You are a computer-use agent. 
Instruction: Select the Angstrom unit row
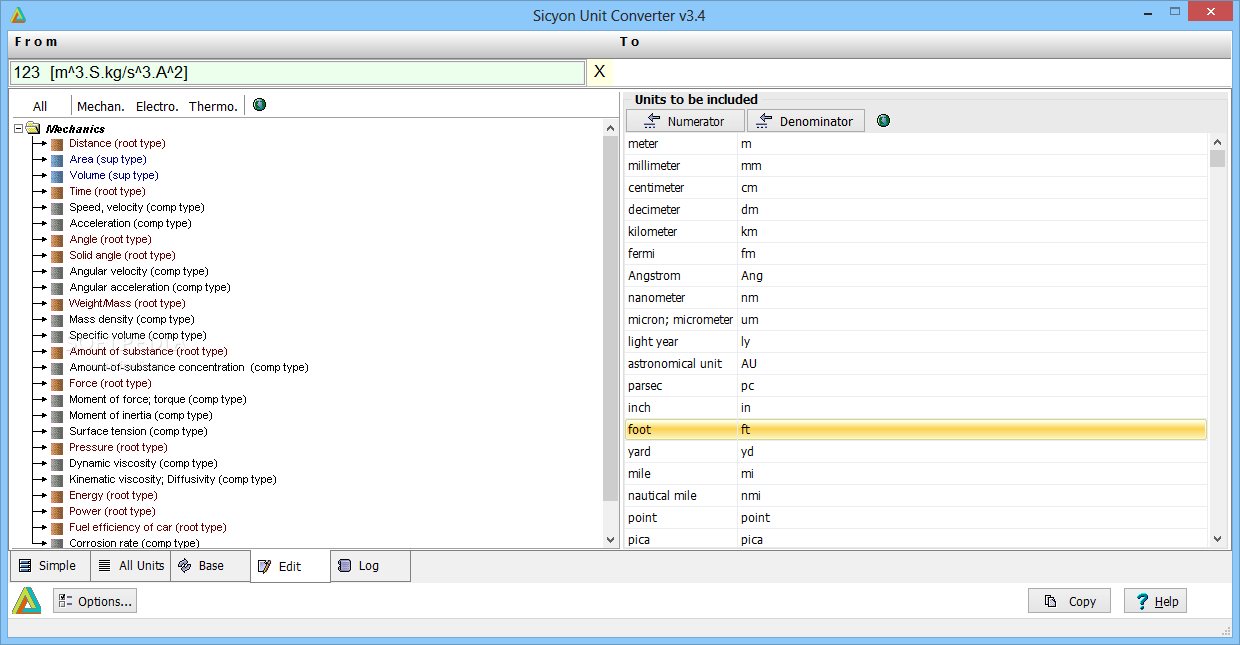[916, 276]
